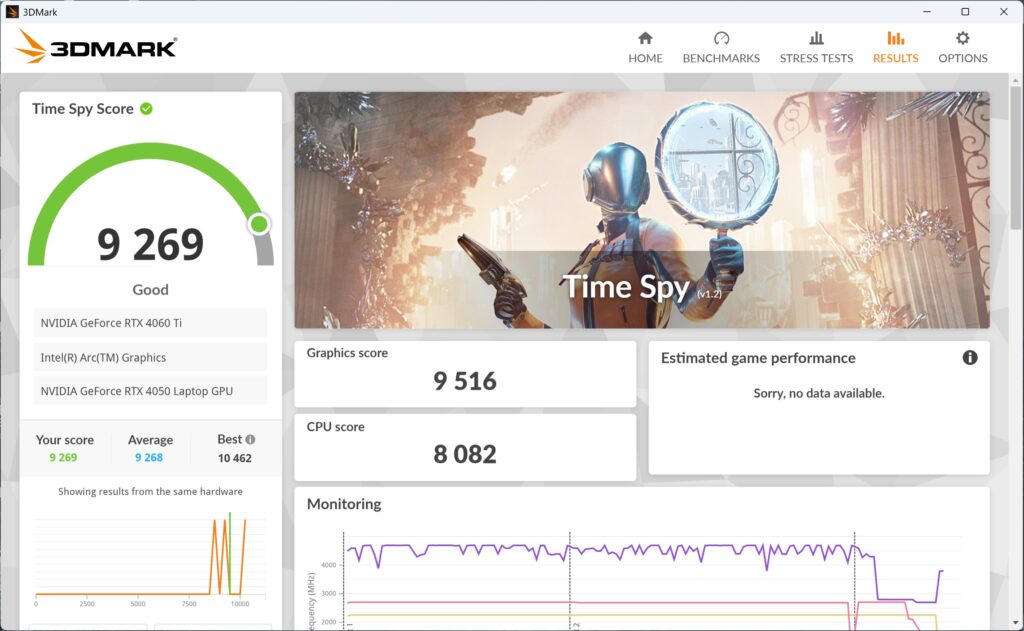
Task: Go to the Home section
Action: pos(645,39)
